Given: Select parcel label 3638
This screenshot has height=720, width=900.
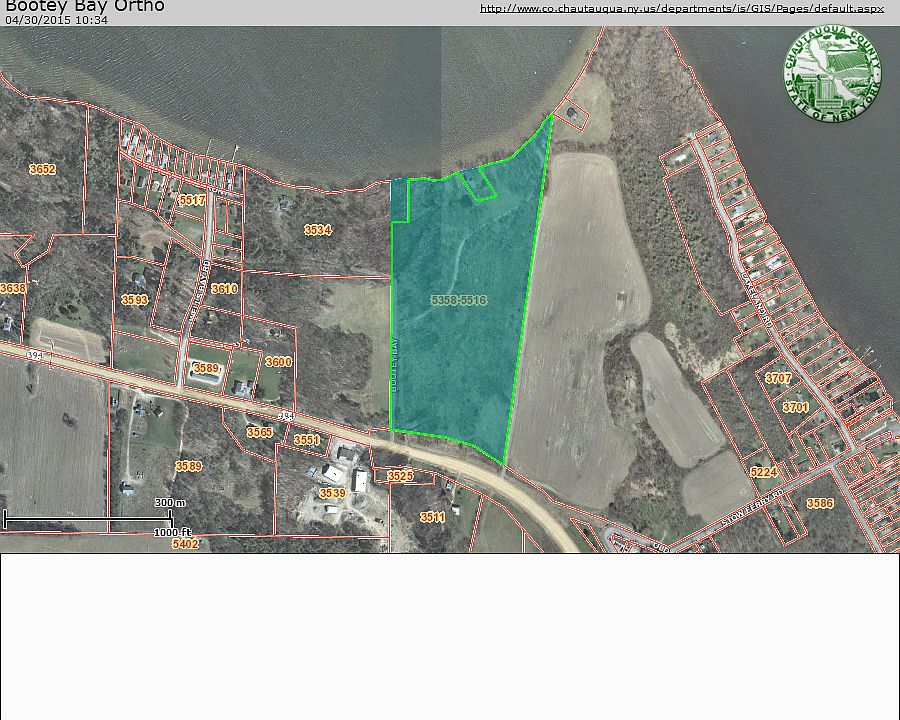Looking at the screenshot, I should click(x=13, y=288).
